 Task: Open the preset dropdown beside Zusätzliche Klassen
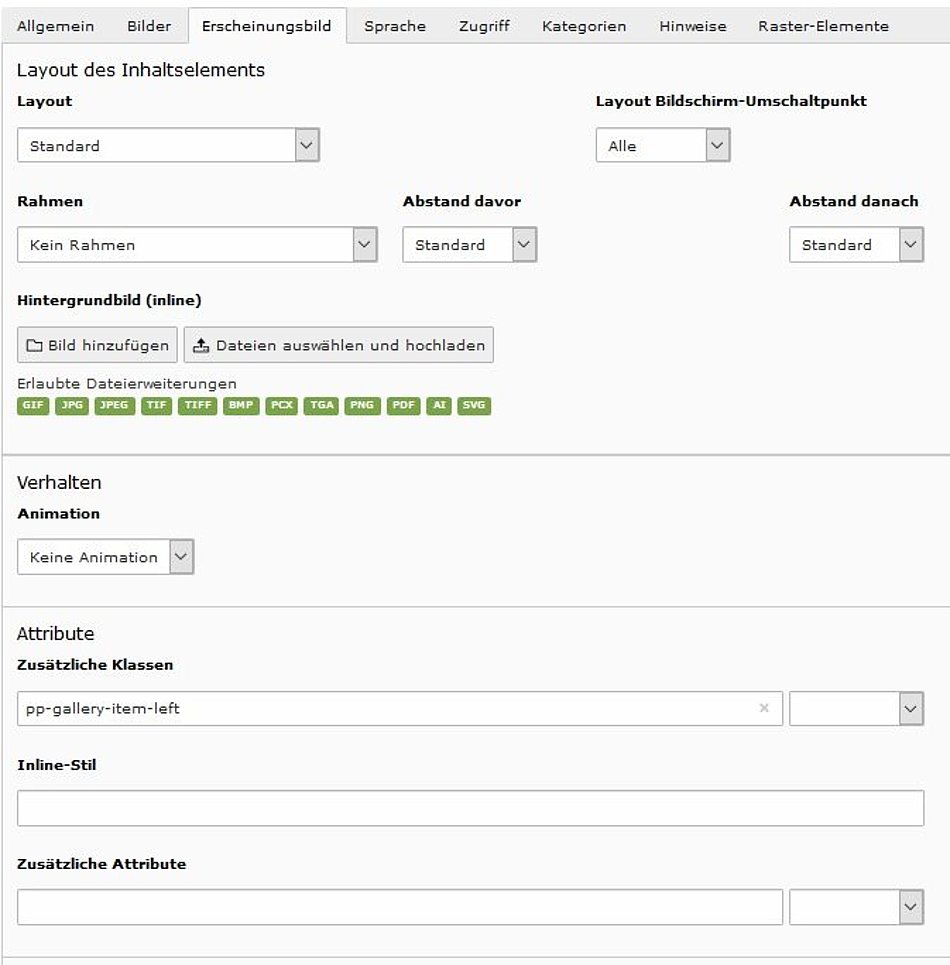(x=855, y=708)
